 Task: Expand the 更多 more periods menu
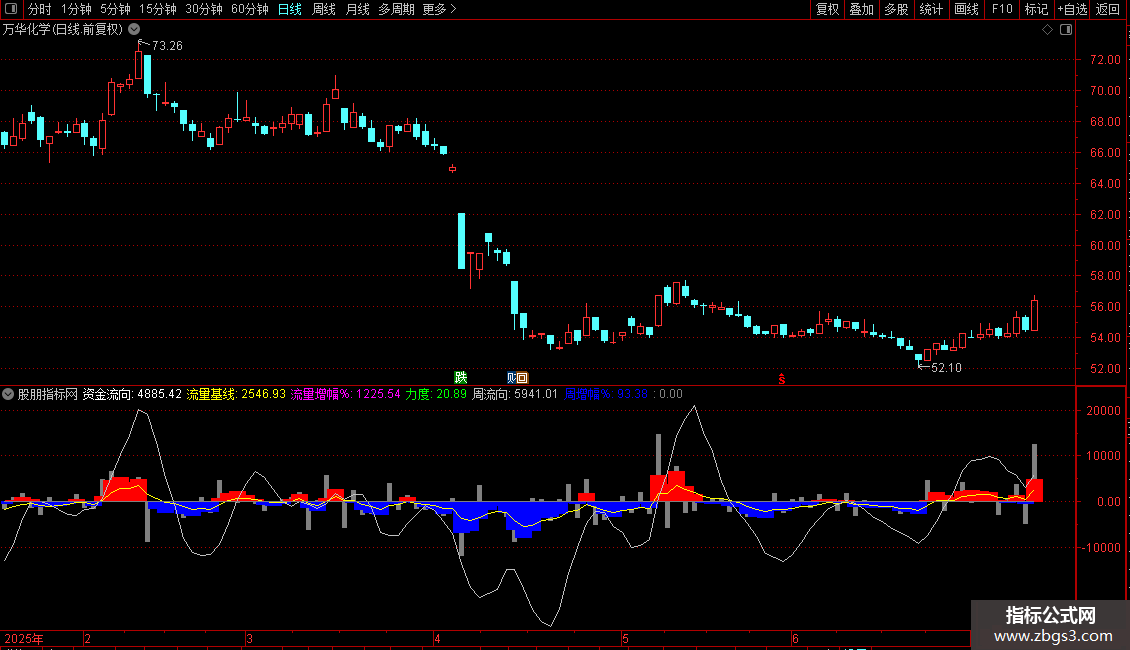tap(439, 9)
